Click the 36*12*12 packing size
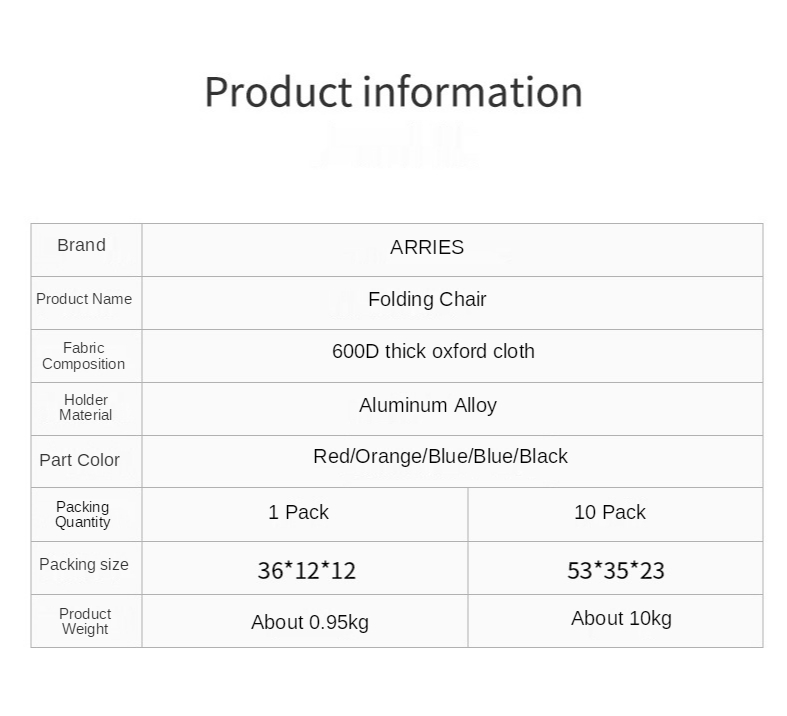 pyautogui.click(x=306, y=571)
